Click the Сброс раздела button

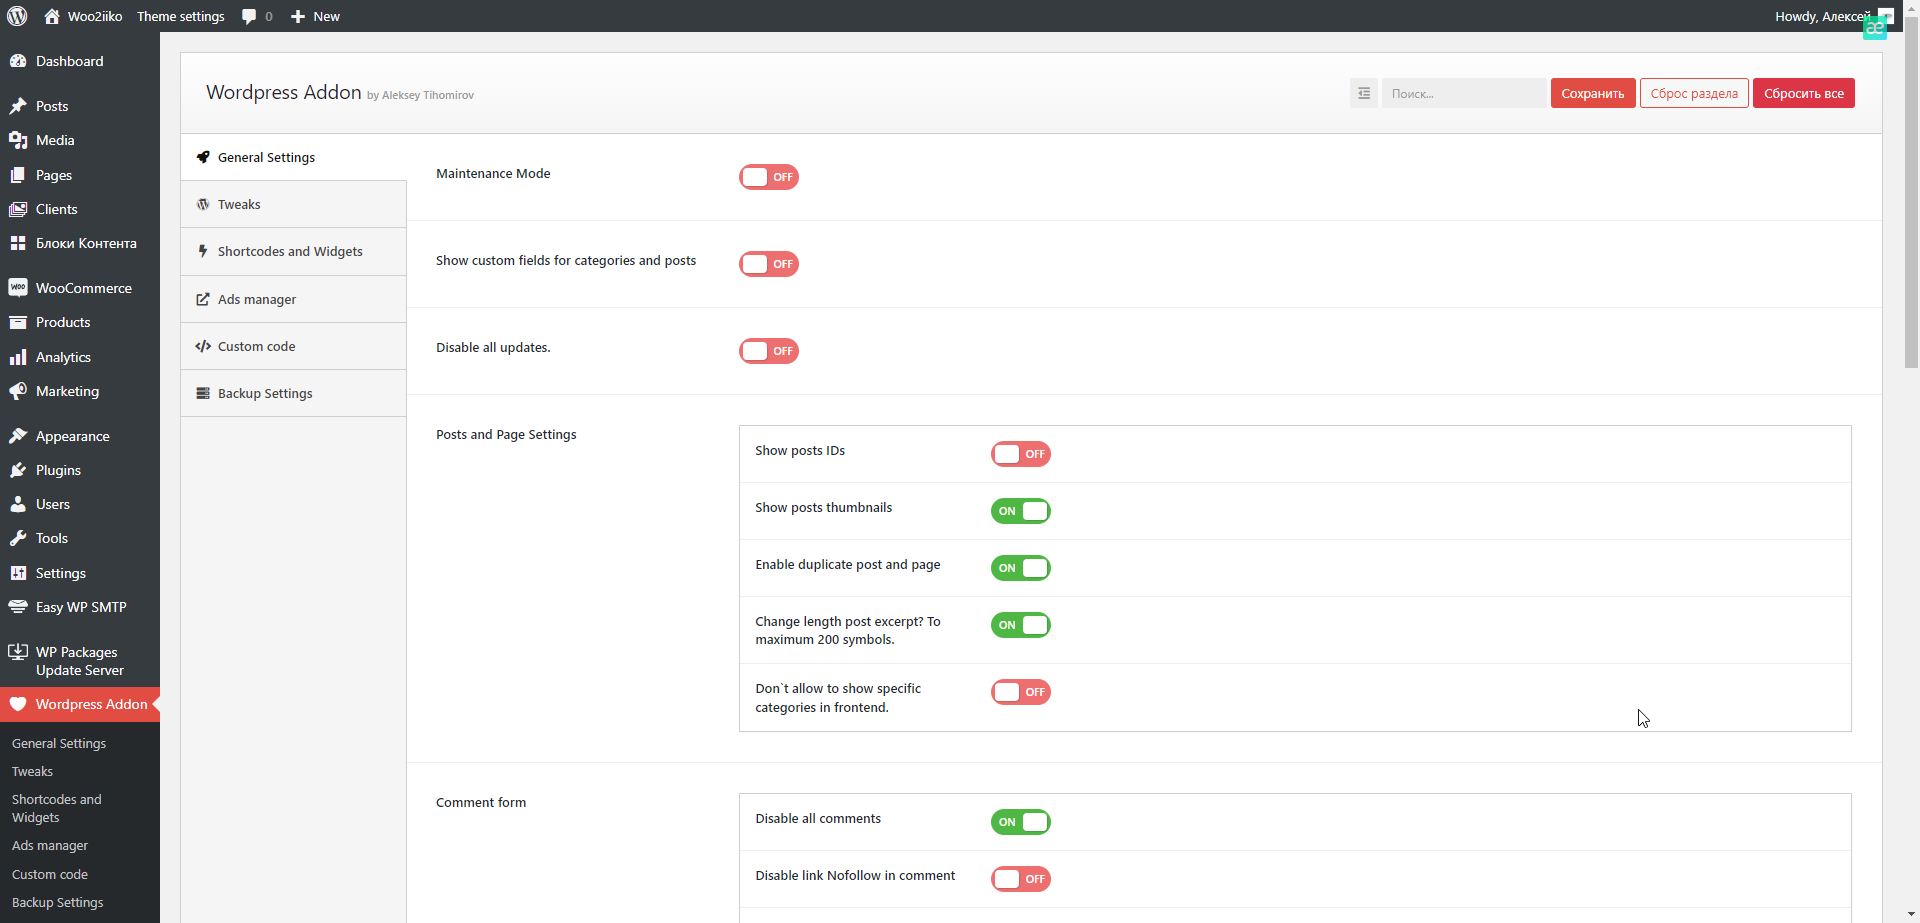coord(1694,93)
